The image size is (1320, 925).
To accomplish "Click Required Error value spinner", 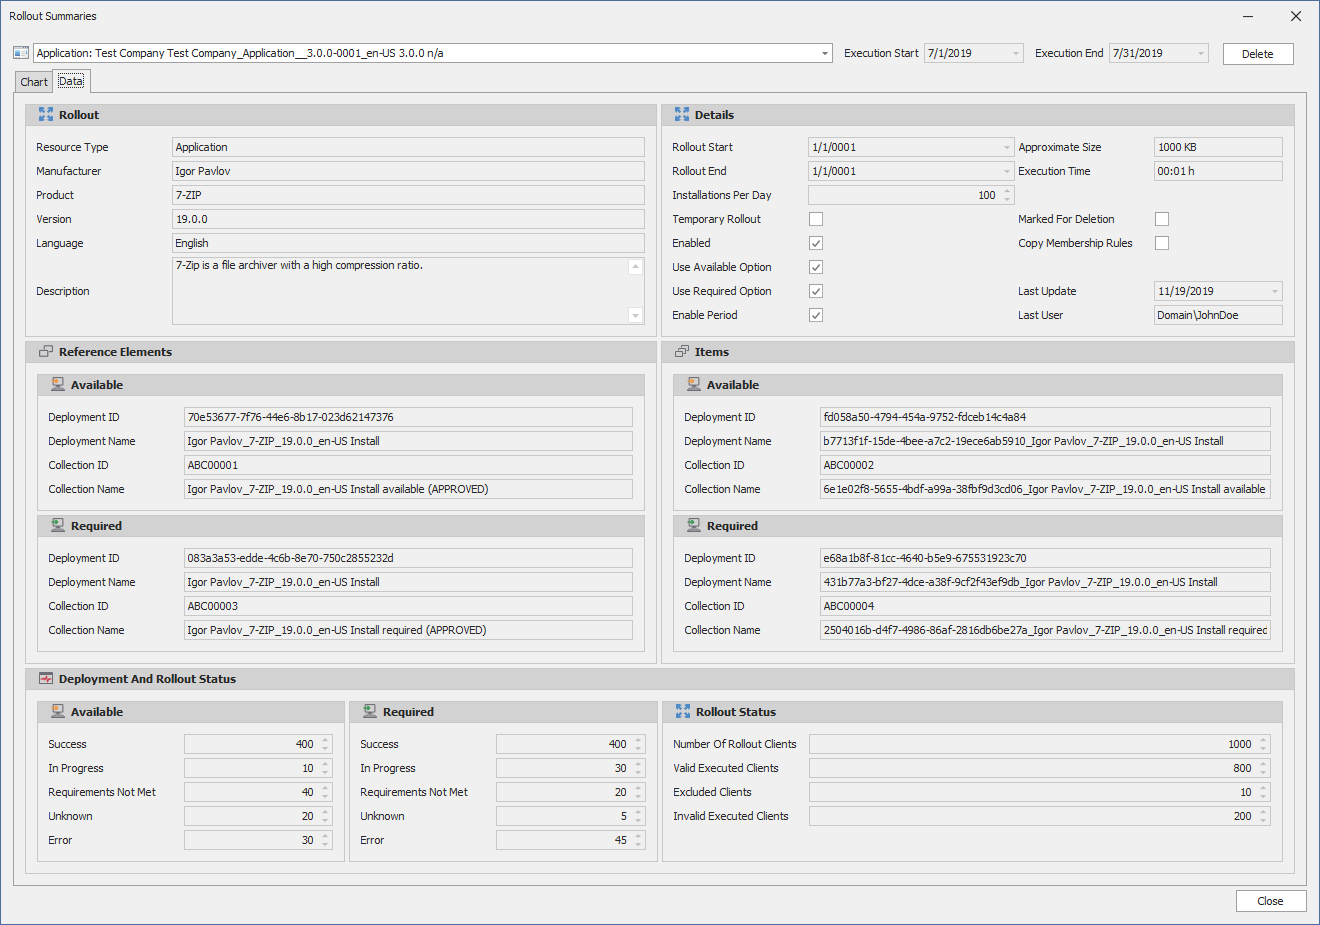I will [x=638, y=840].
